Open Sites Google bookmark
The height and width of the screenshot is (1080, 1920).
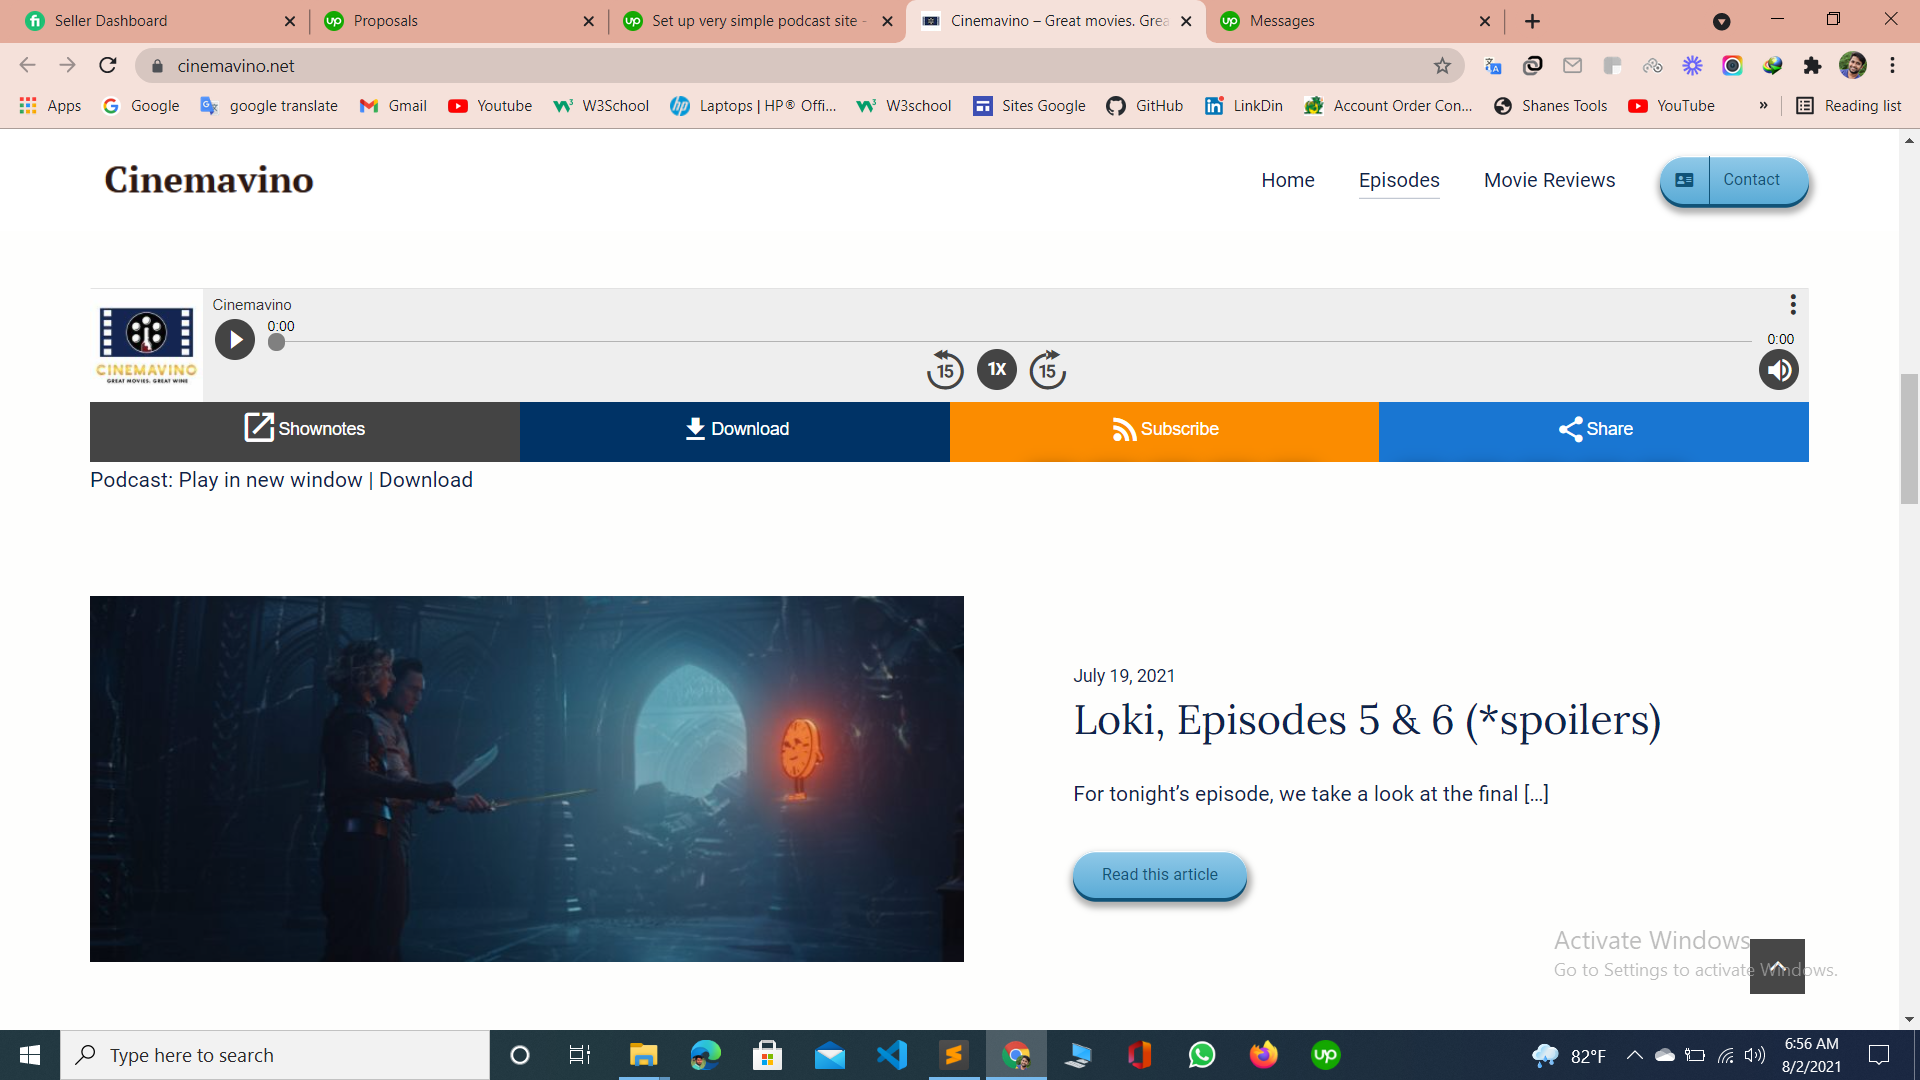[1029, 106]
